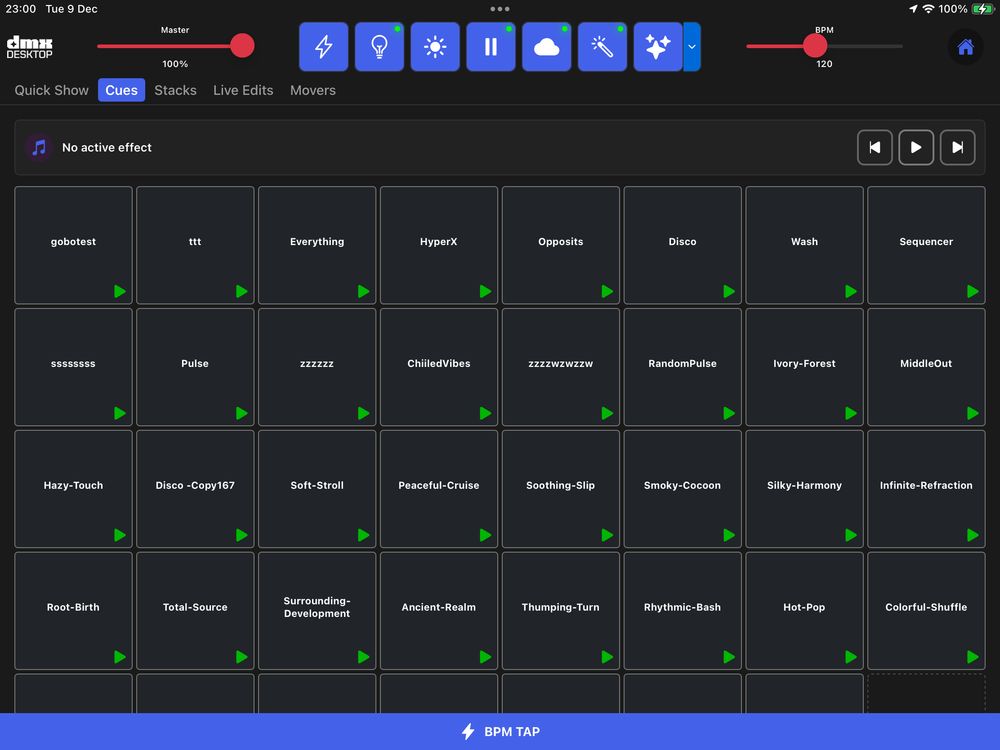Trigger the Pulse cue play arrow
This screenshot has height=750, width=1000.
click(242, 413)
